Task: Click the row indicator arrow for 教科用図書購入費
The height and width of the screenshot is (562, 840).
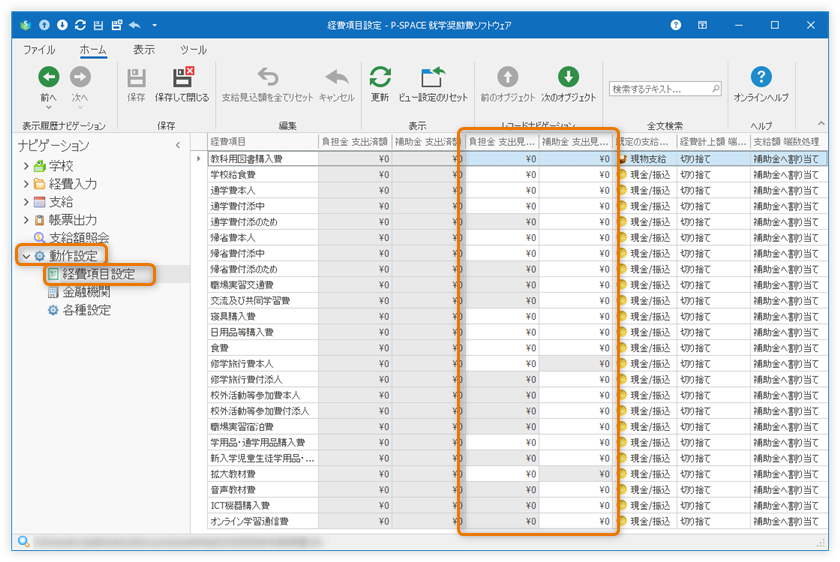Action: click(x=199, y=159)
